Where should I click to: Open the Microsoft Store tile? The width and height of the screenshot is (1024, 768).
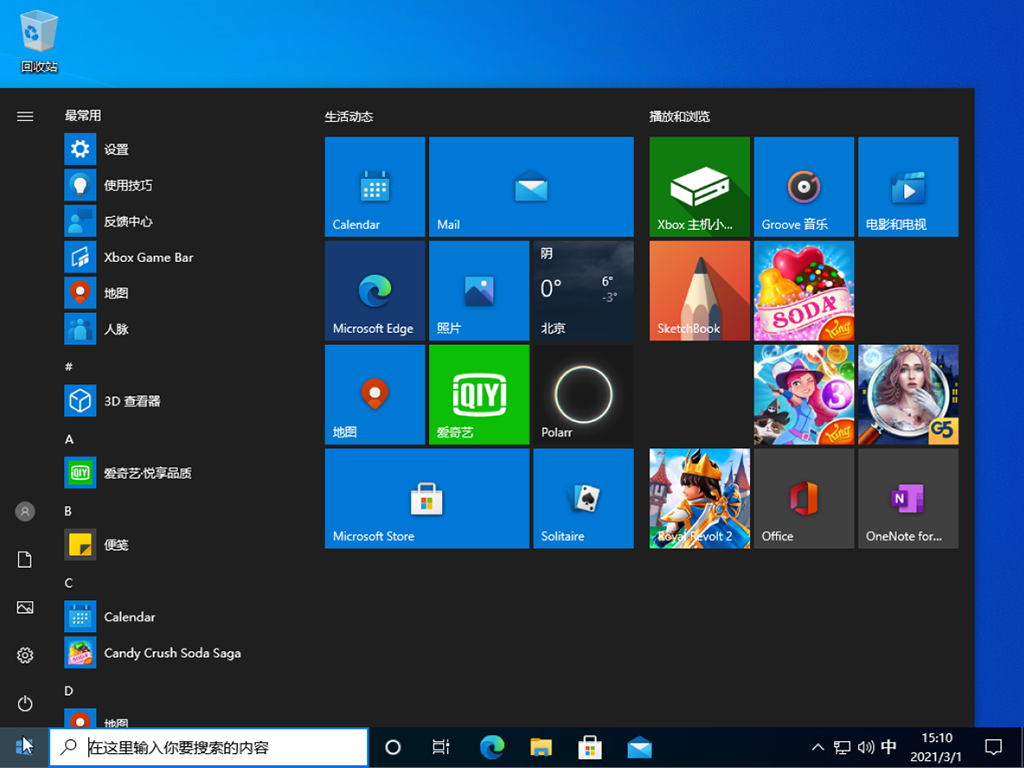click(427, 498)
